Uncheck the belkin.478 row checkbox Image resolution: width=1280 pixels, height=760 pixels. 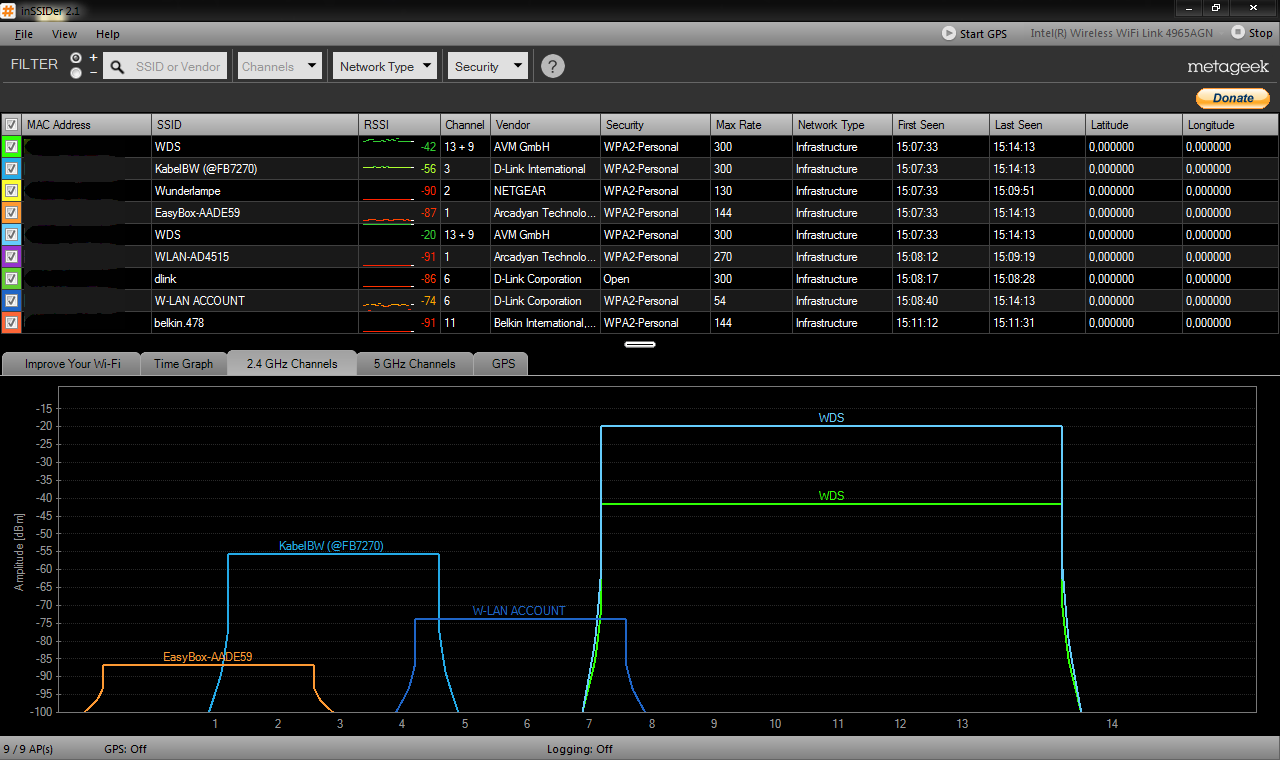11,323
